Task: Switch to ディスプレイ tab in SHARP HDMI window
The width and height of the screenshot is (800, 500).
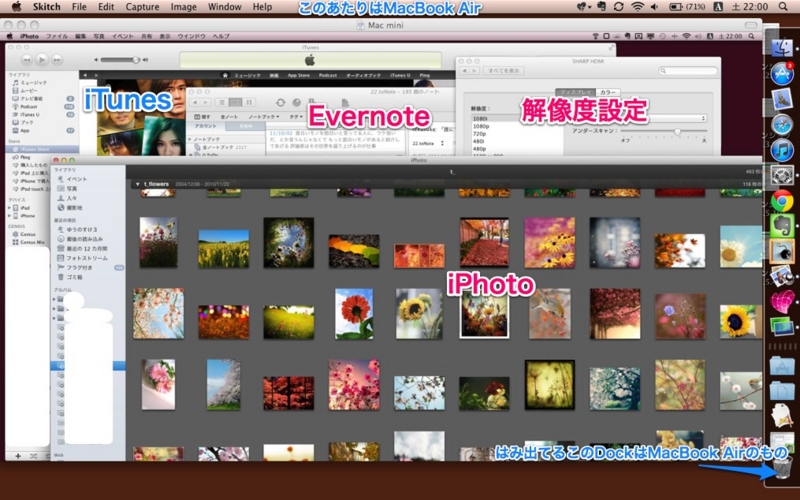Action: tap(576, 92)
